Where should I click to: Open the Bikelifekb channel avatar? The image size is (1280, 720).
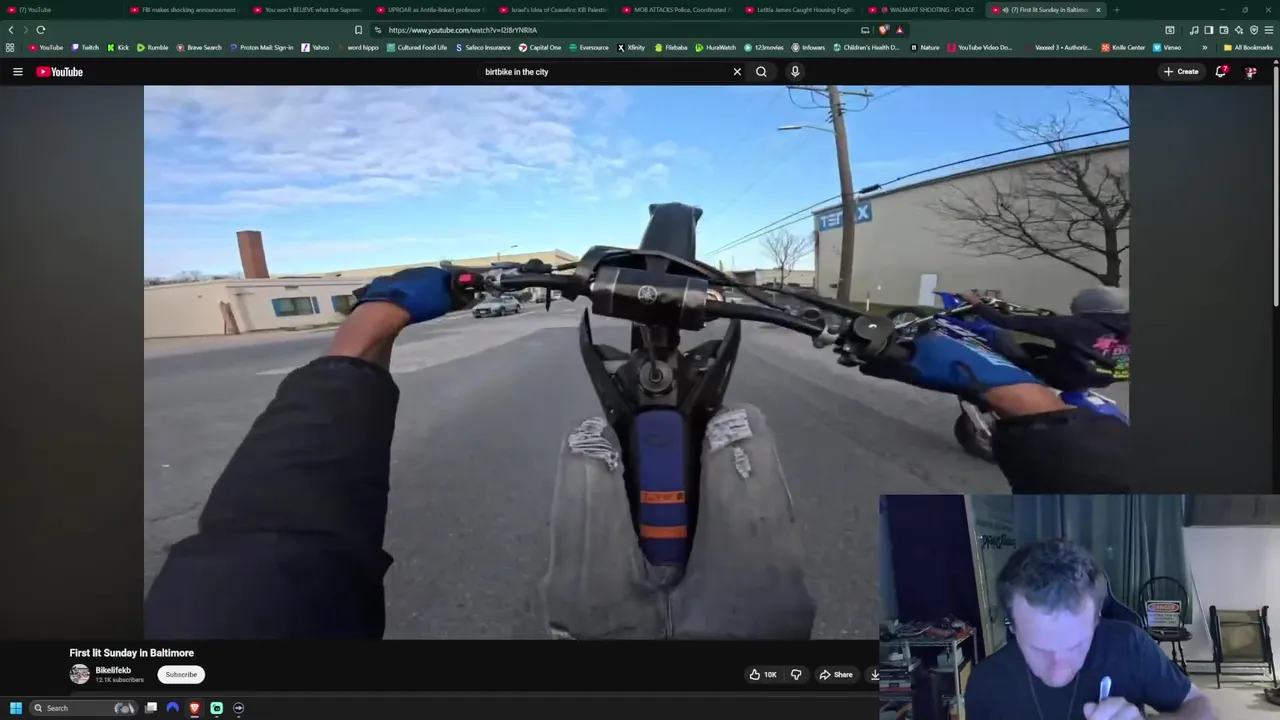(x=79, y=674)
